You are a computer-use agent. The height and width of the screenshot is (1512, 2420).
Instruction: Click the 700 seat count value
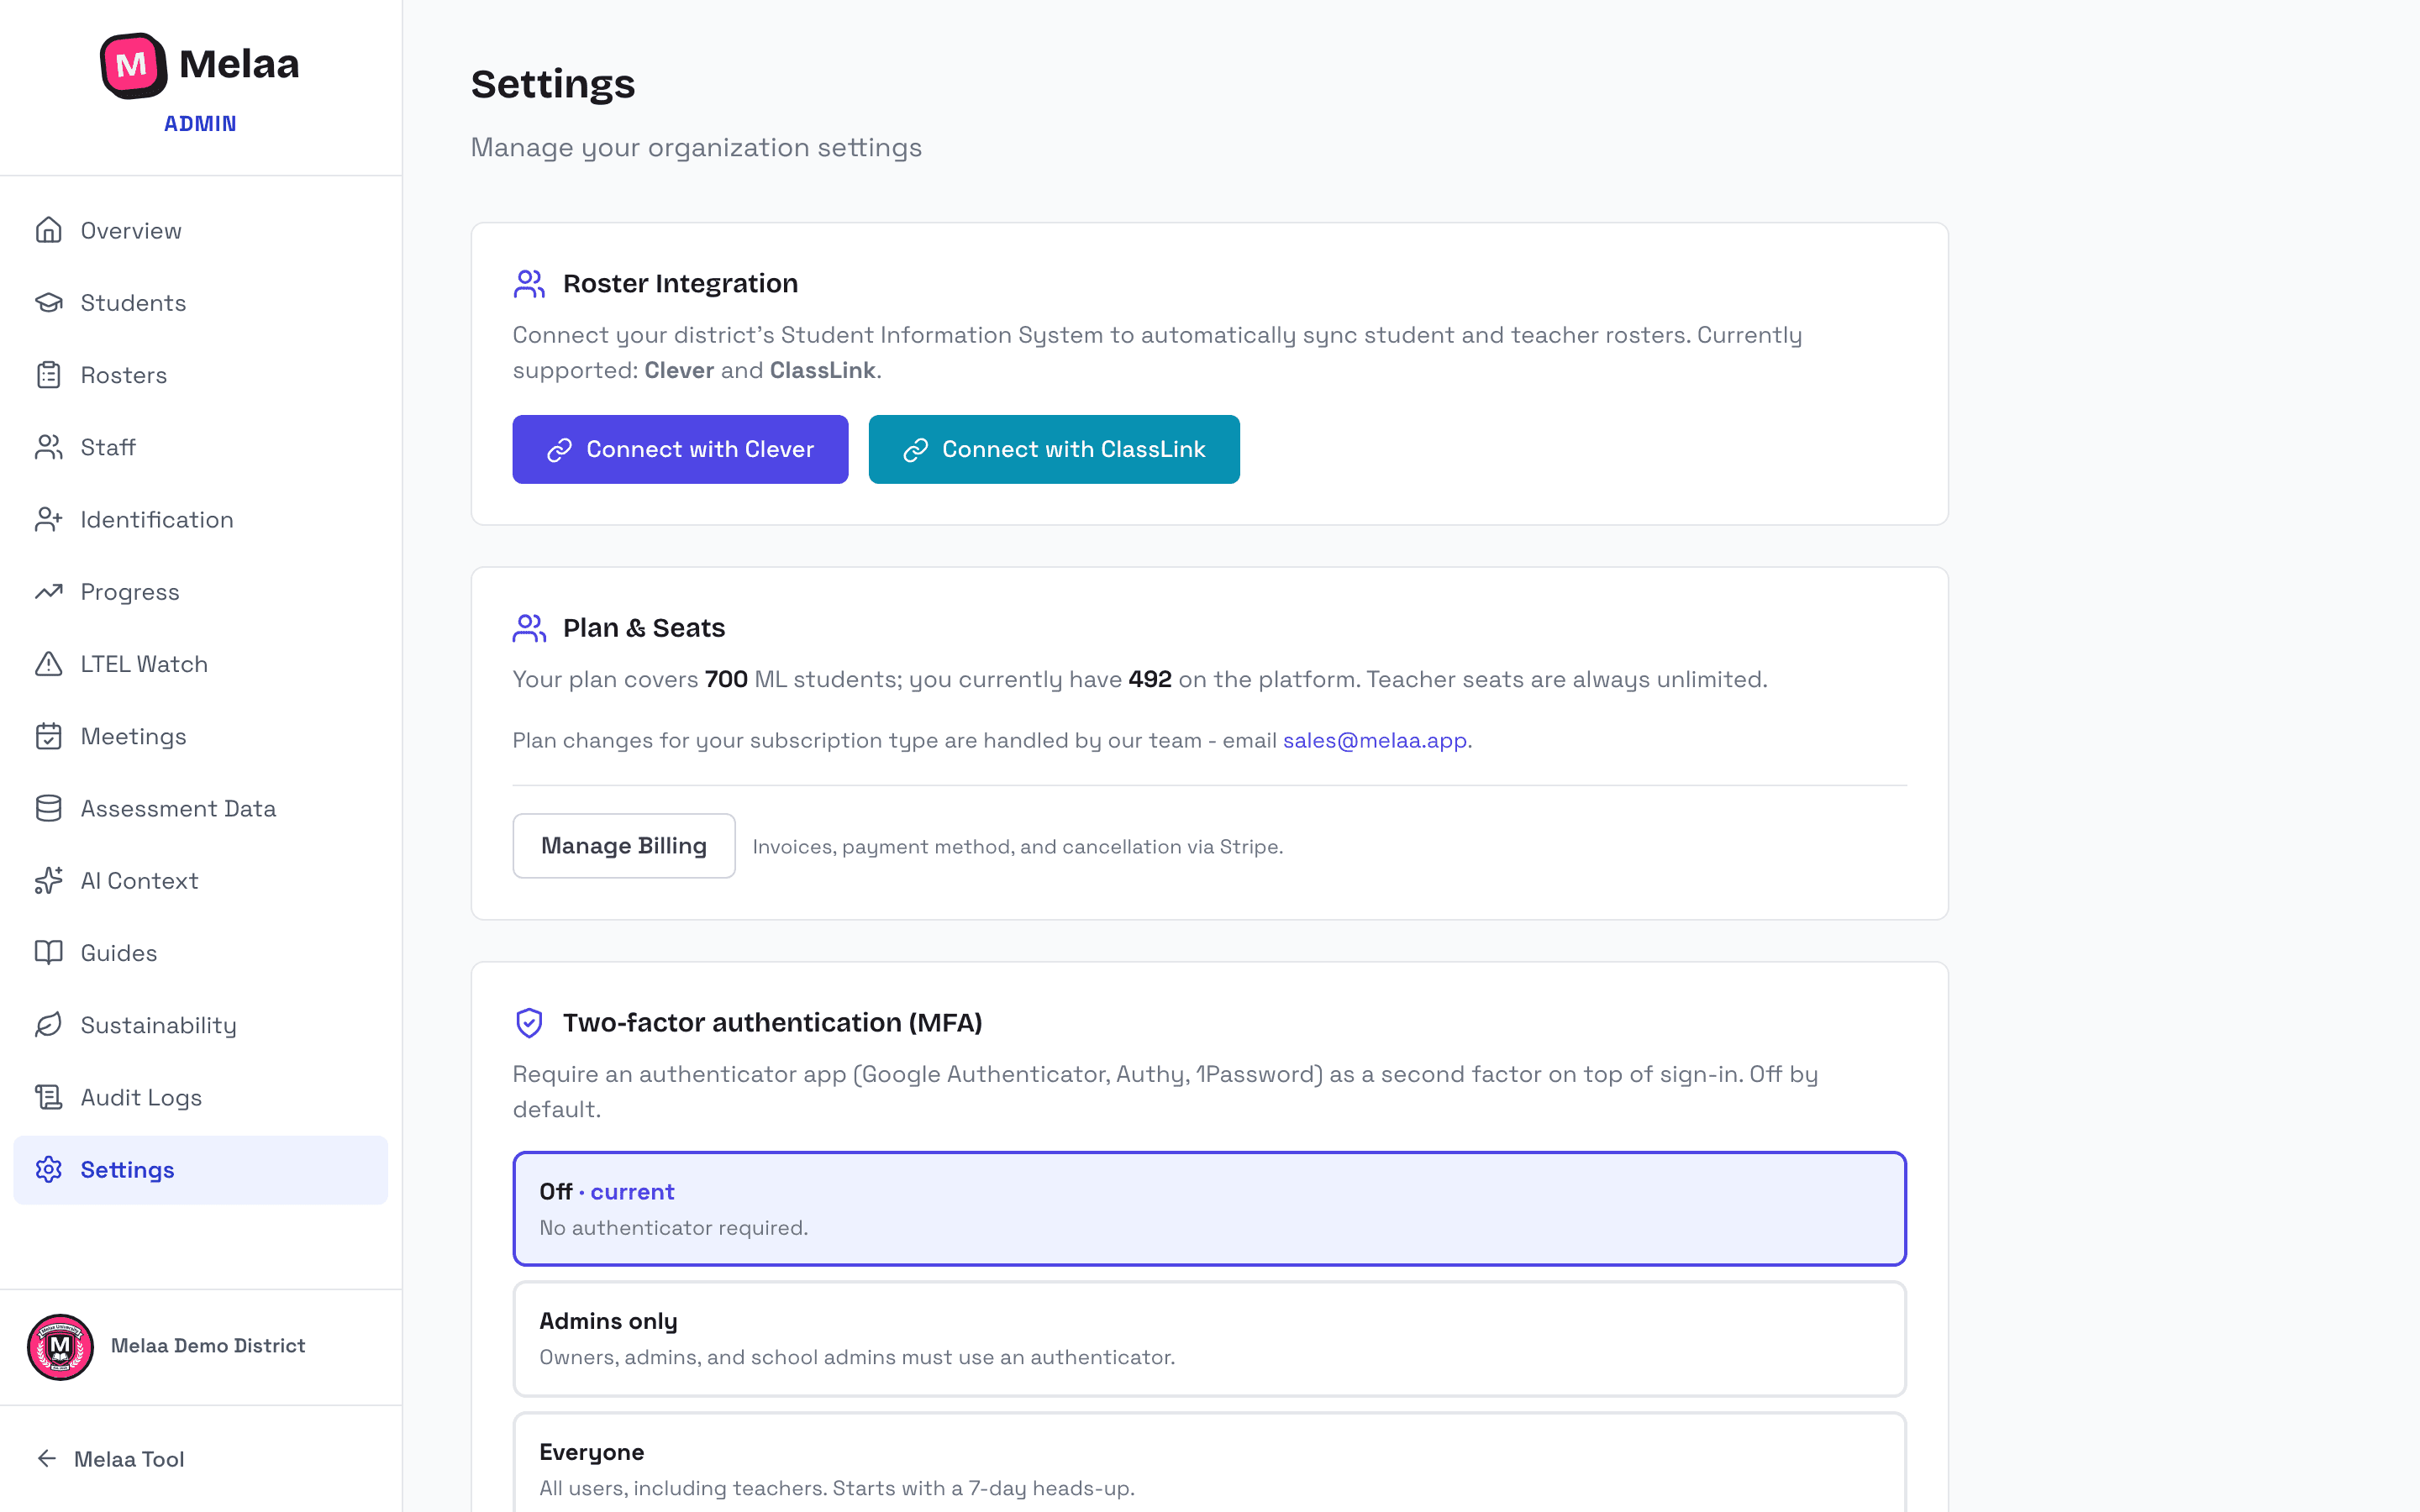click(x=726, y=679)
